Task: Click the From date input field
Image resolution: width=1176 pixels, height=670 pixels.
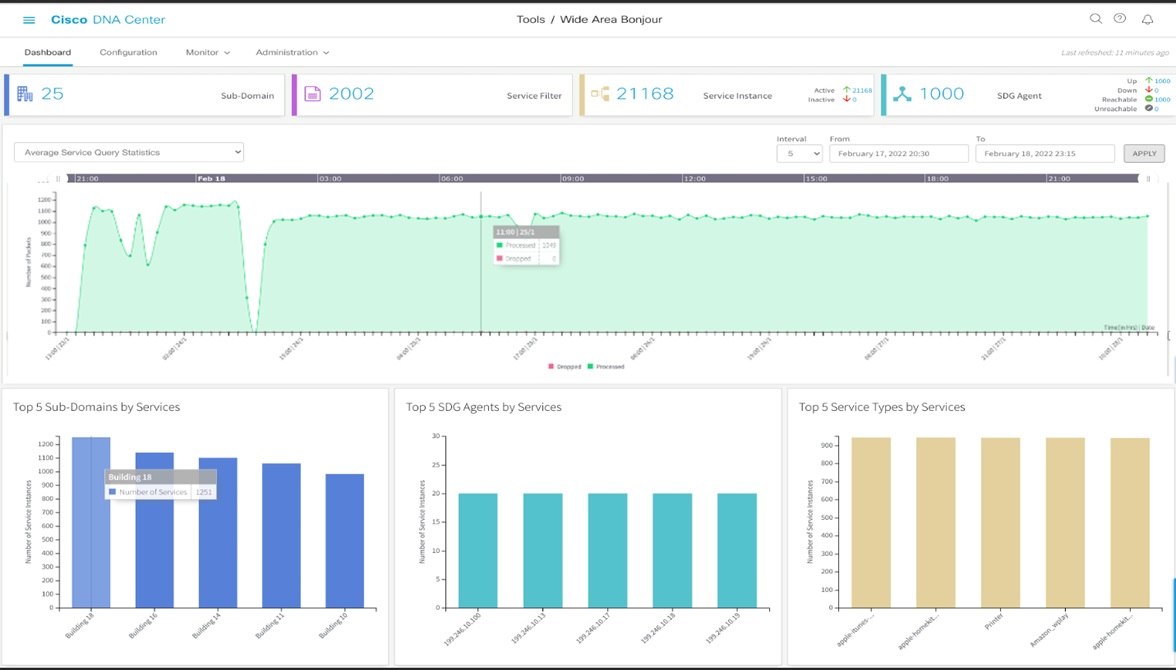Action: (898, 153)
